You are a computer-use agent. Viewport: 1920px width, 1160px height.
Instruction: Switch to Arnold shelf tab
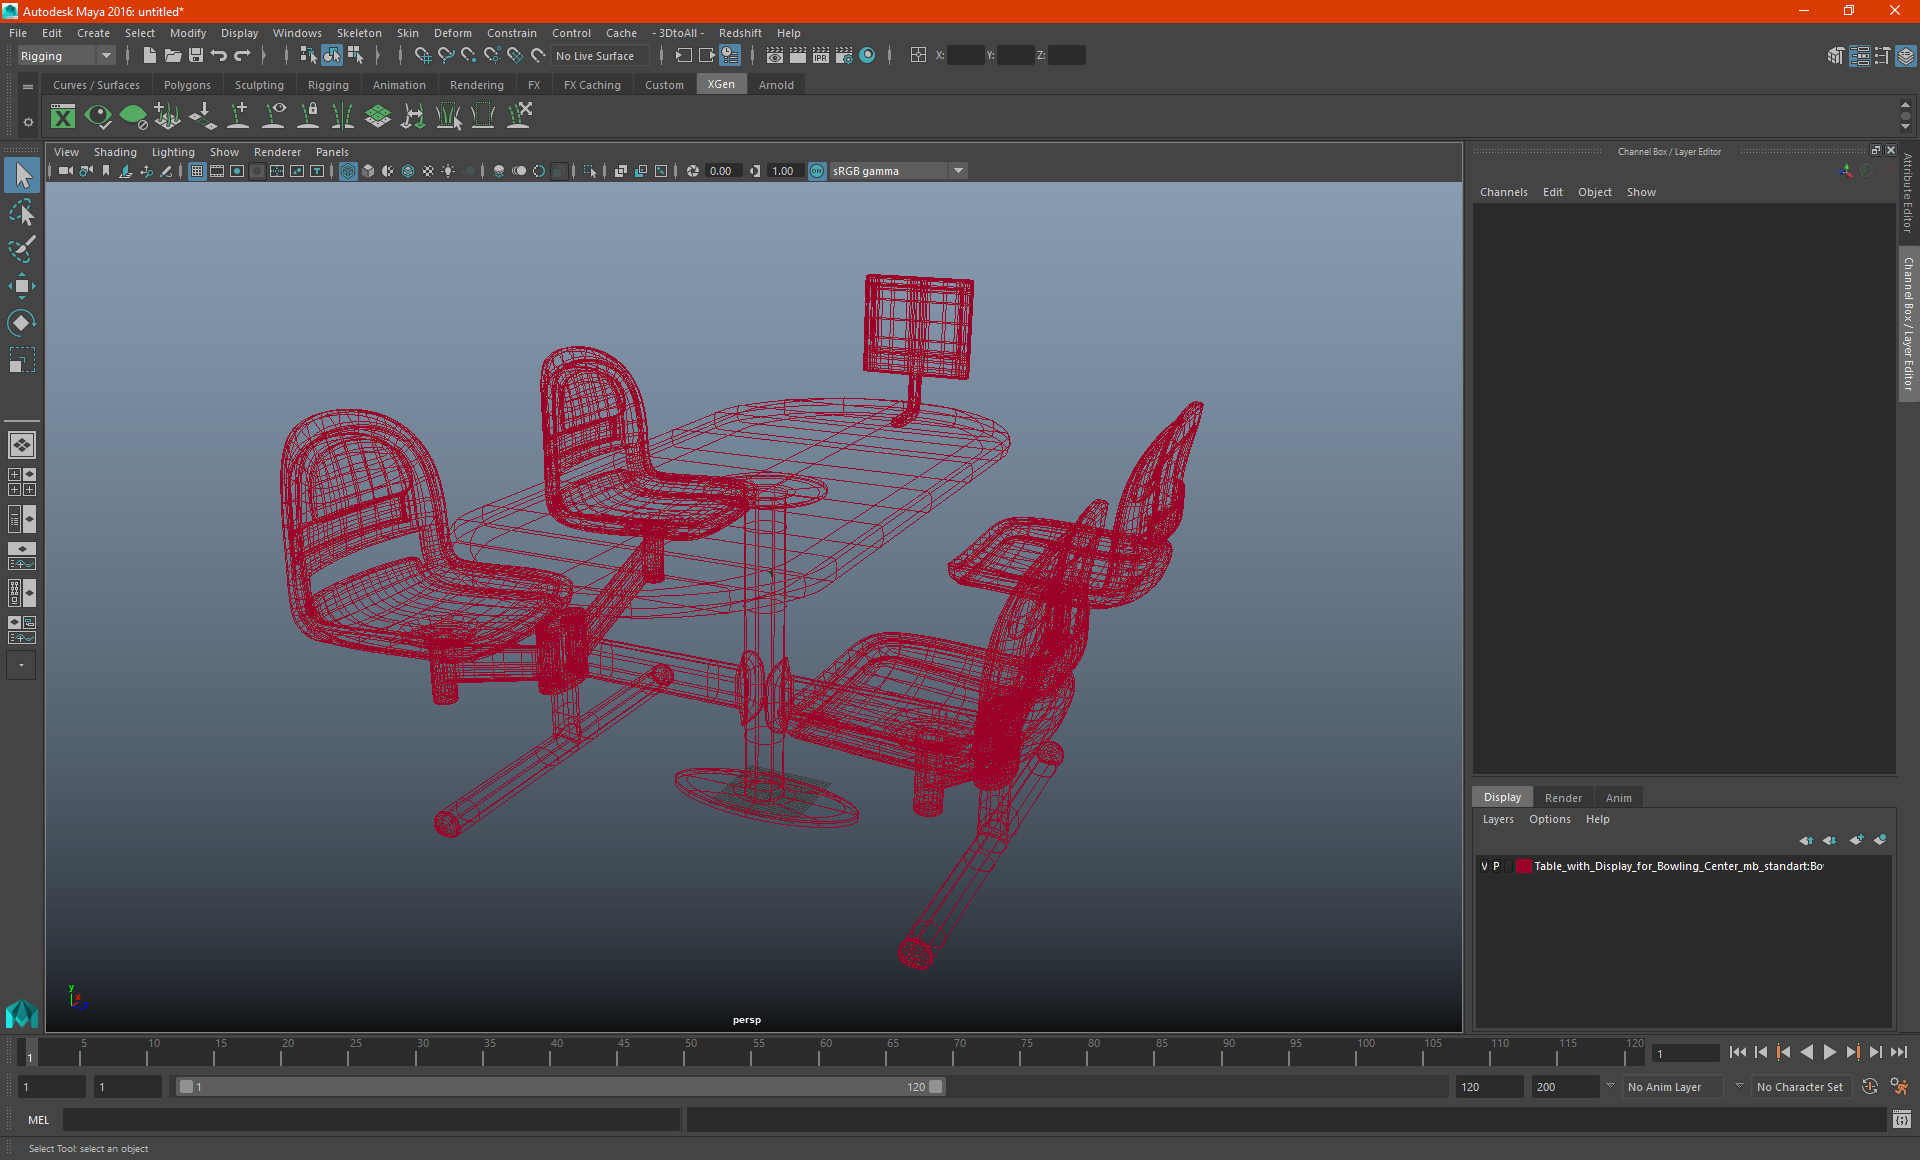(x=776, y=85)
